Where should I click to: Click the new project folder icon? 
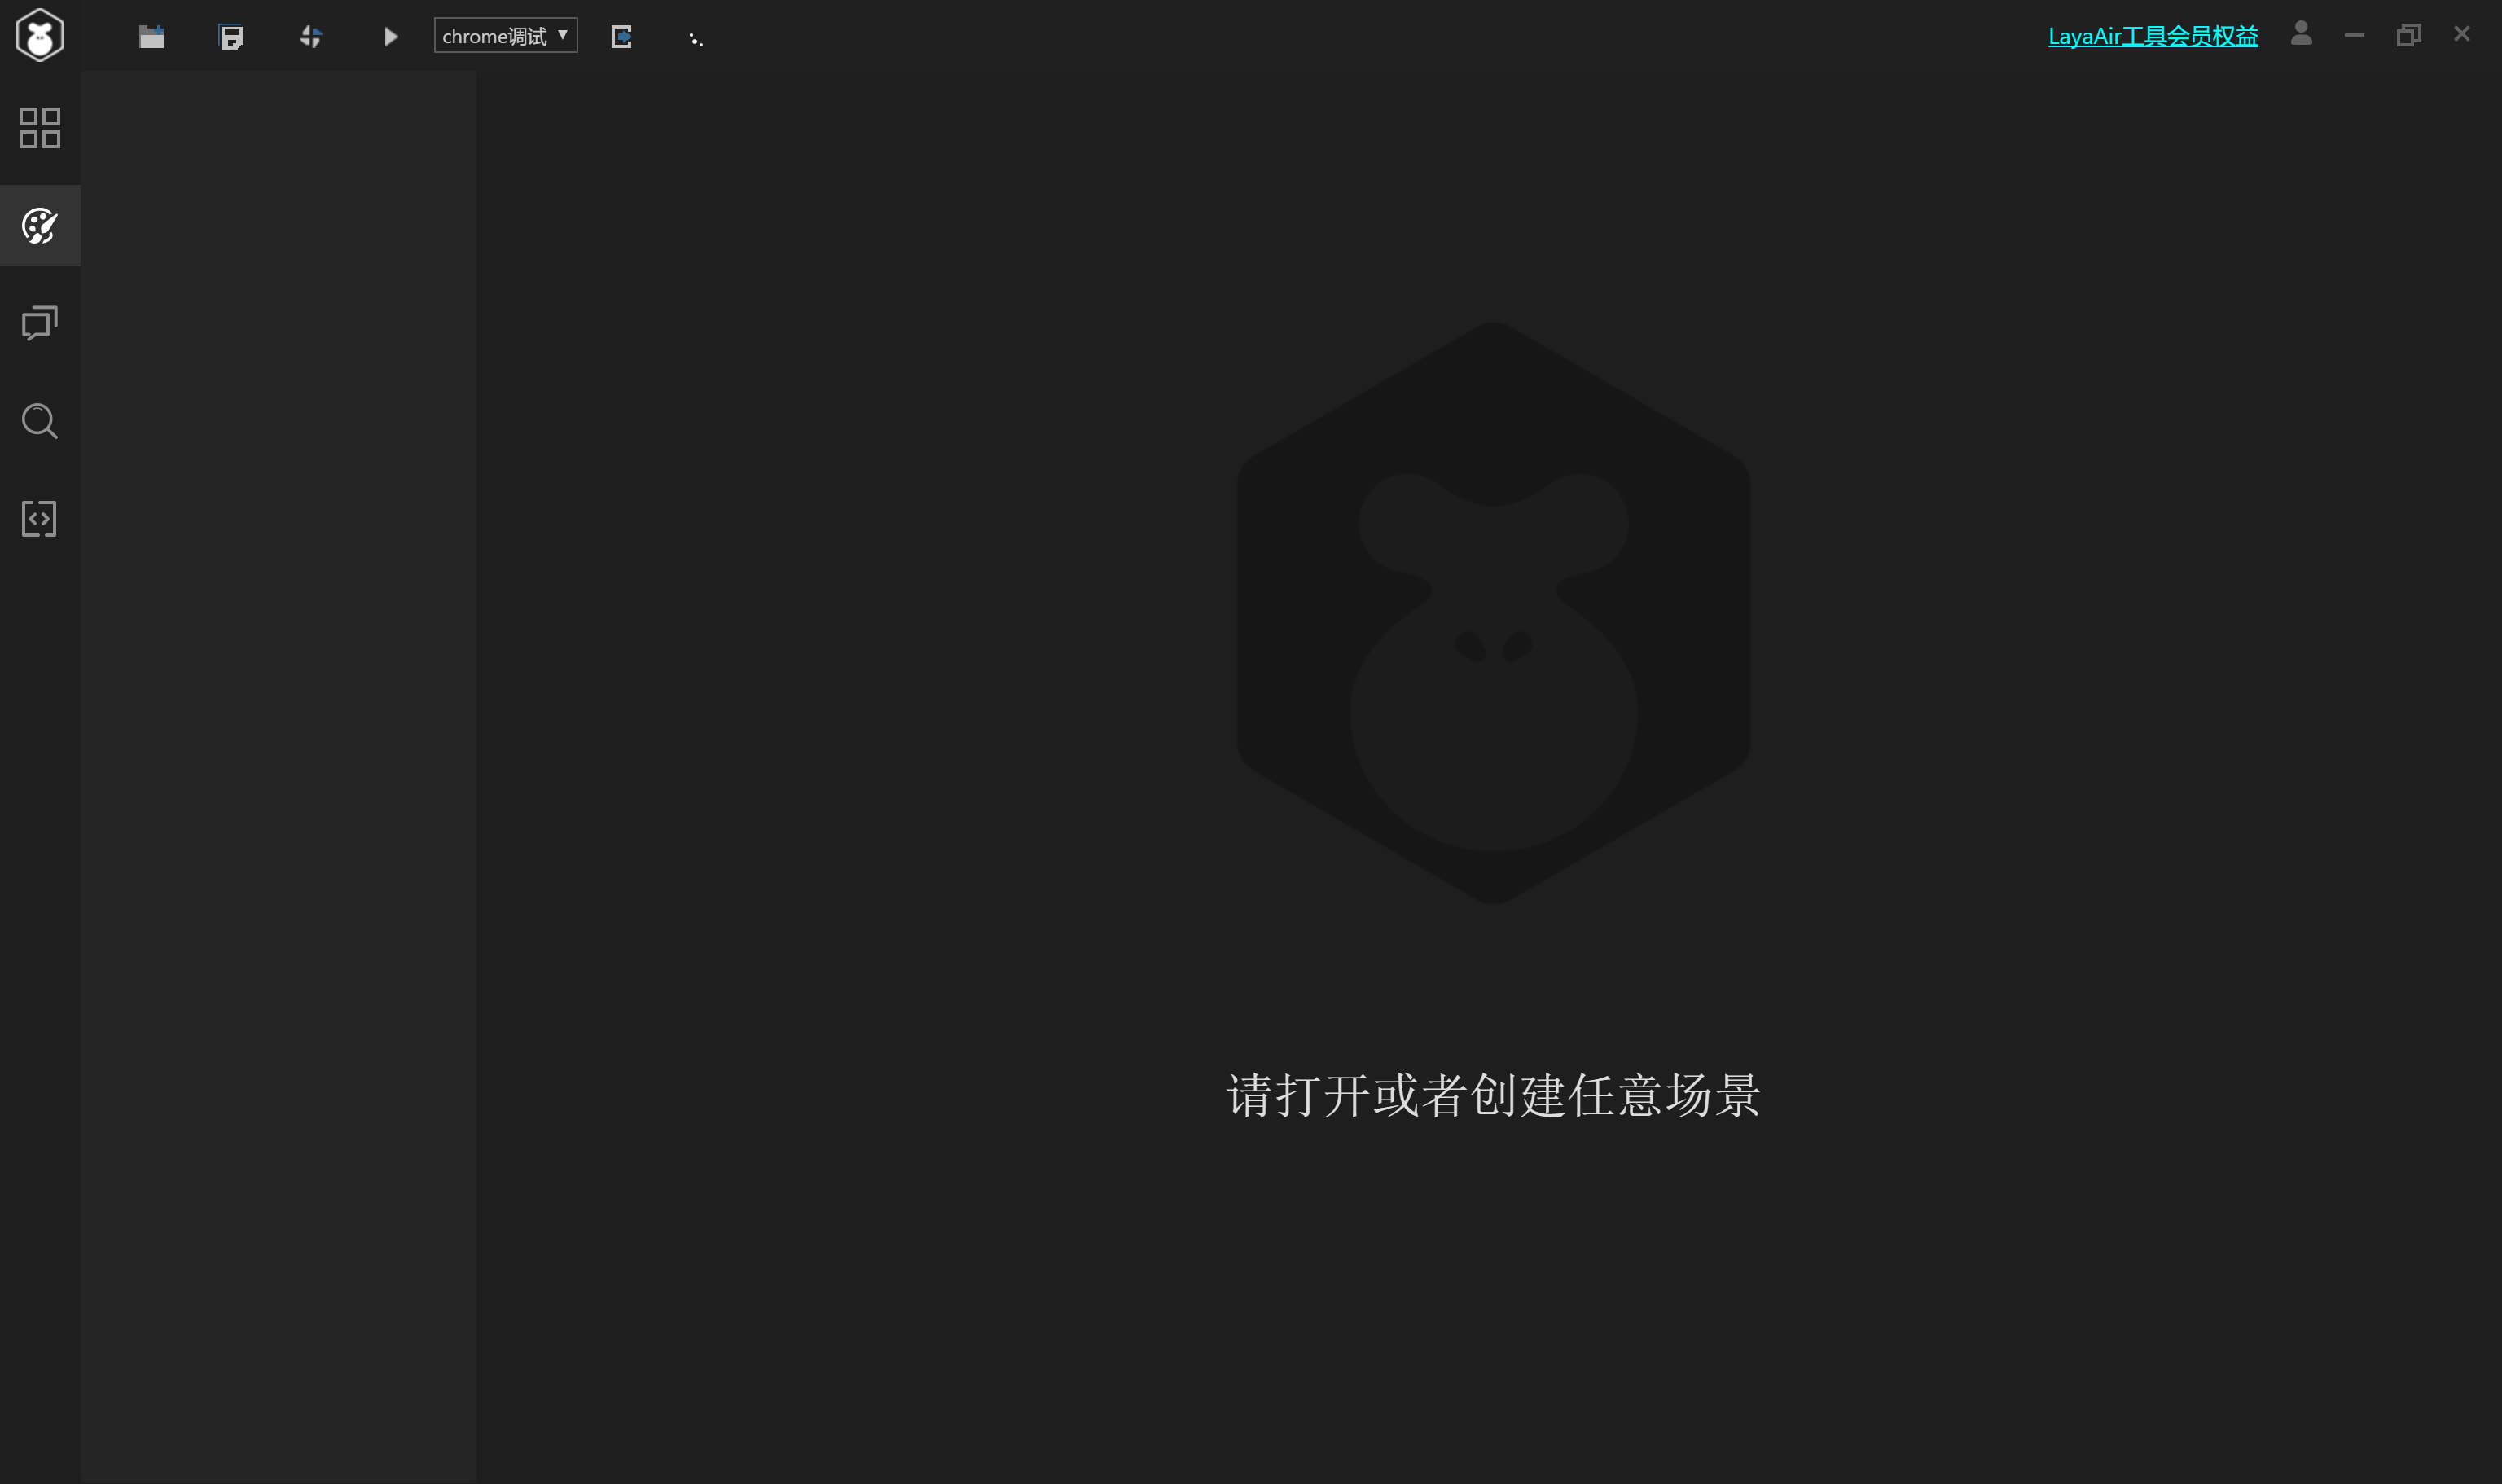pos(152,37)
